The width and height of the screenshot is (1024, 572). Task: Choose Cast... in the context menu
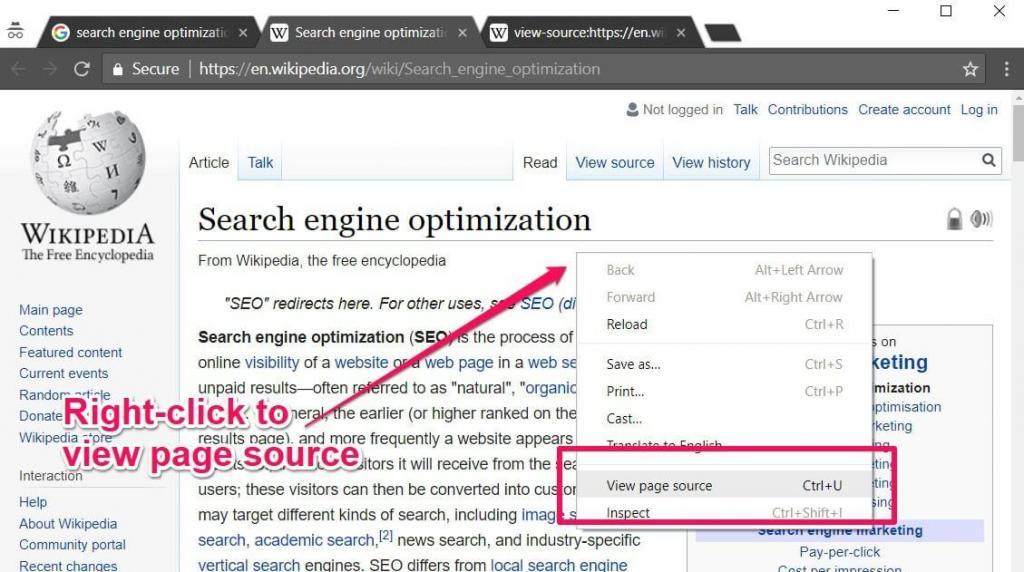click(724, 419)
